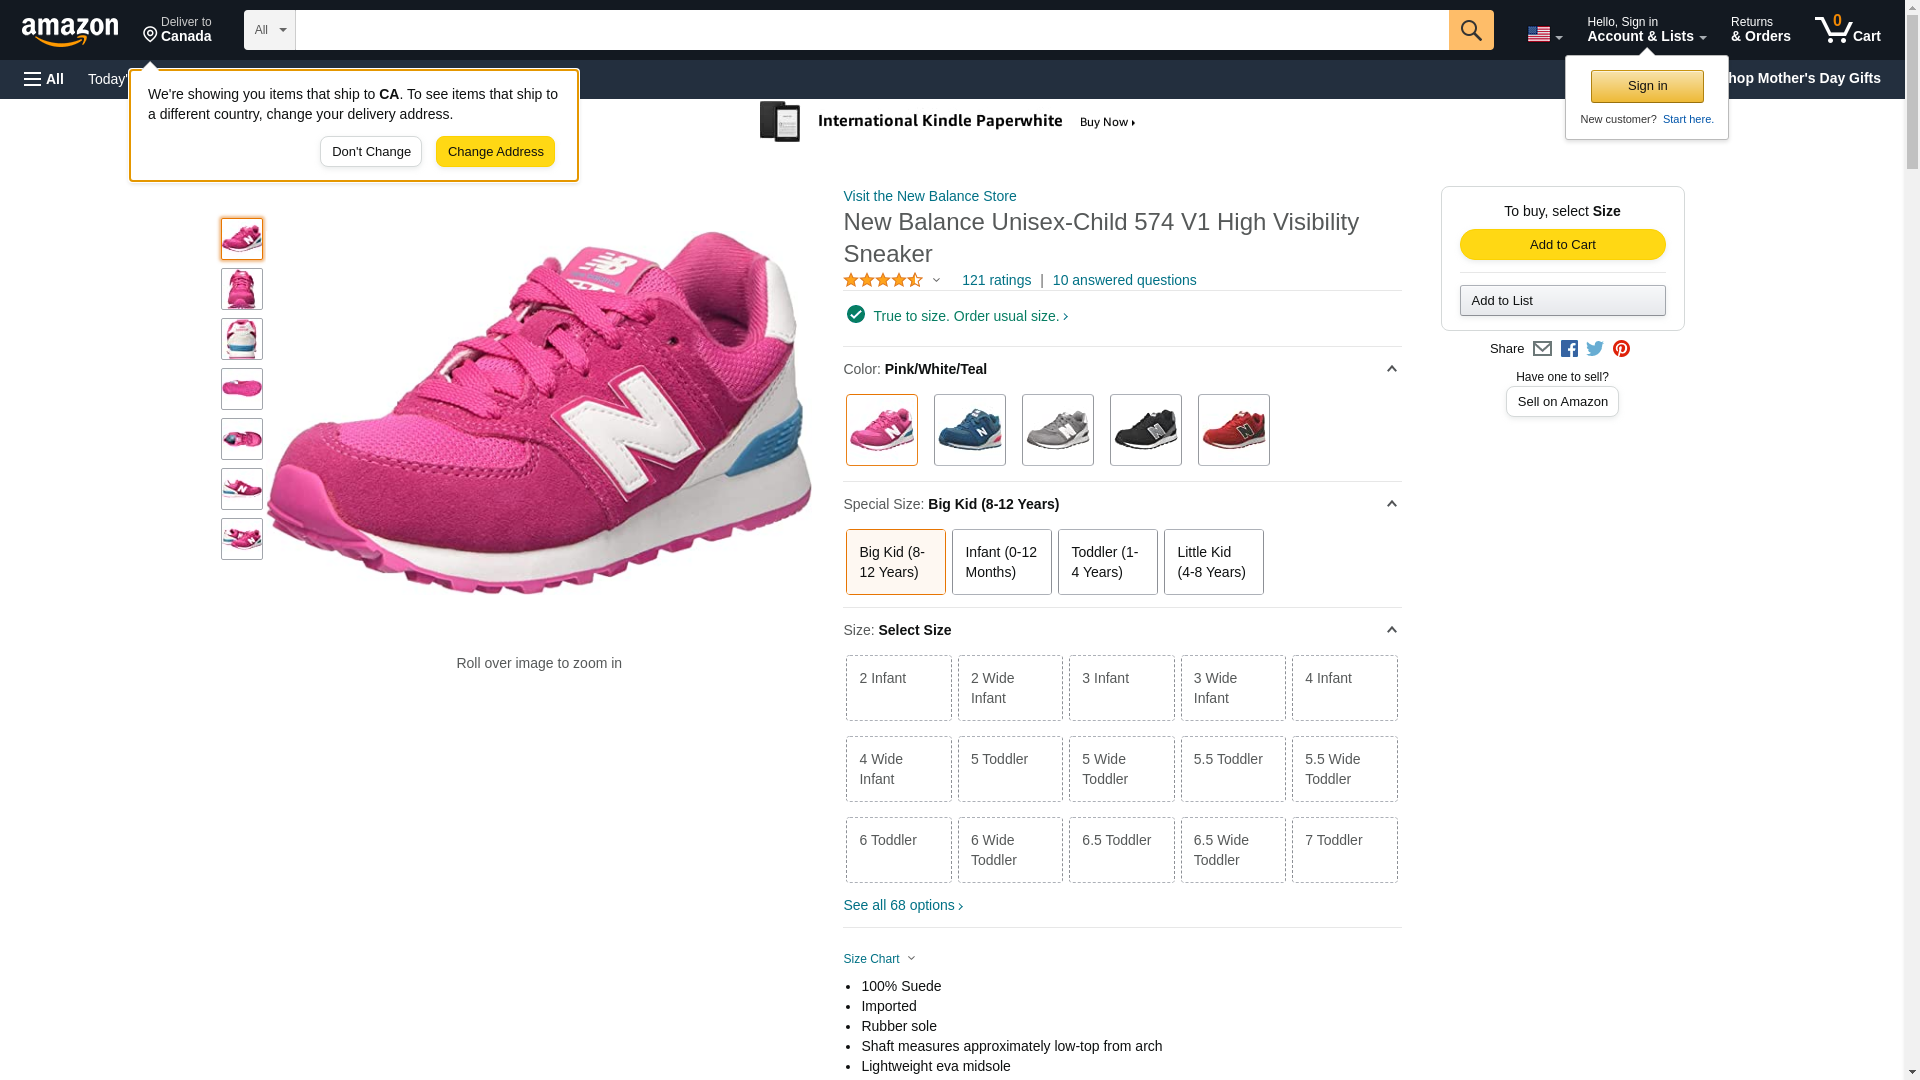Open the search category All dropdown

pos(269,30)
